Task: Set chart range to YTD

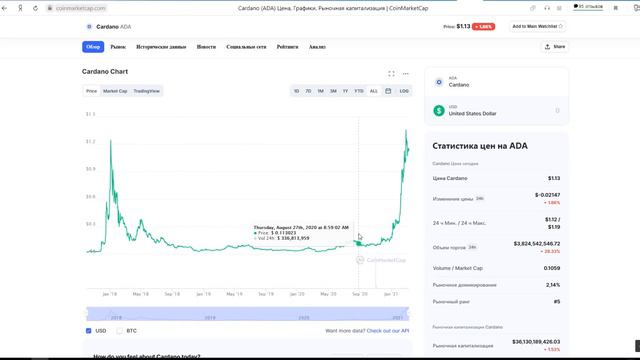Action: 359,91
